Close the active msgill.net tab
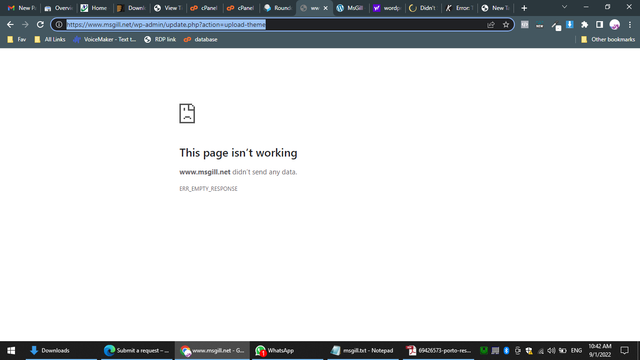This screenshot has height=360, width=640. 325,8
